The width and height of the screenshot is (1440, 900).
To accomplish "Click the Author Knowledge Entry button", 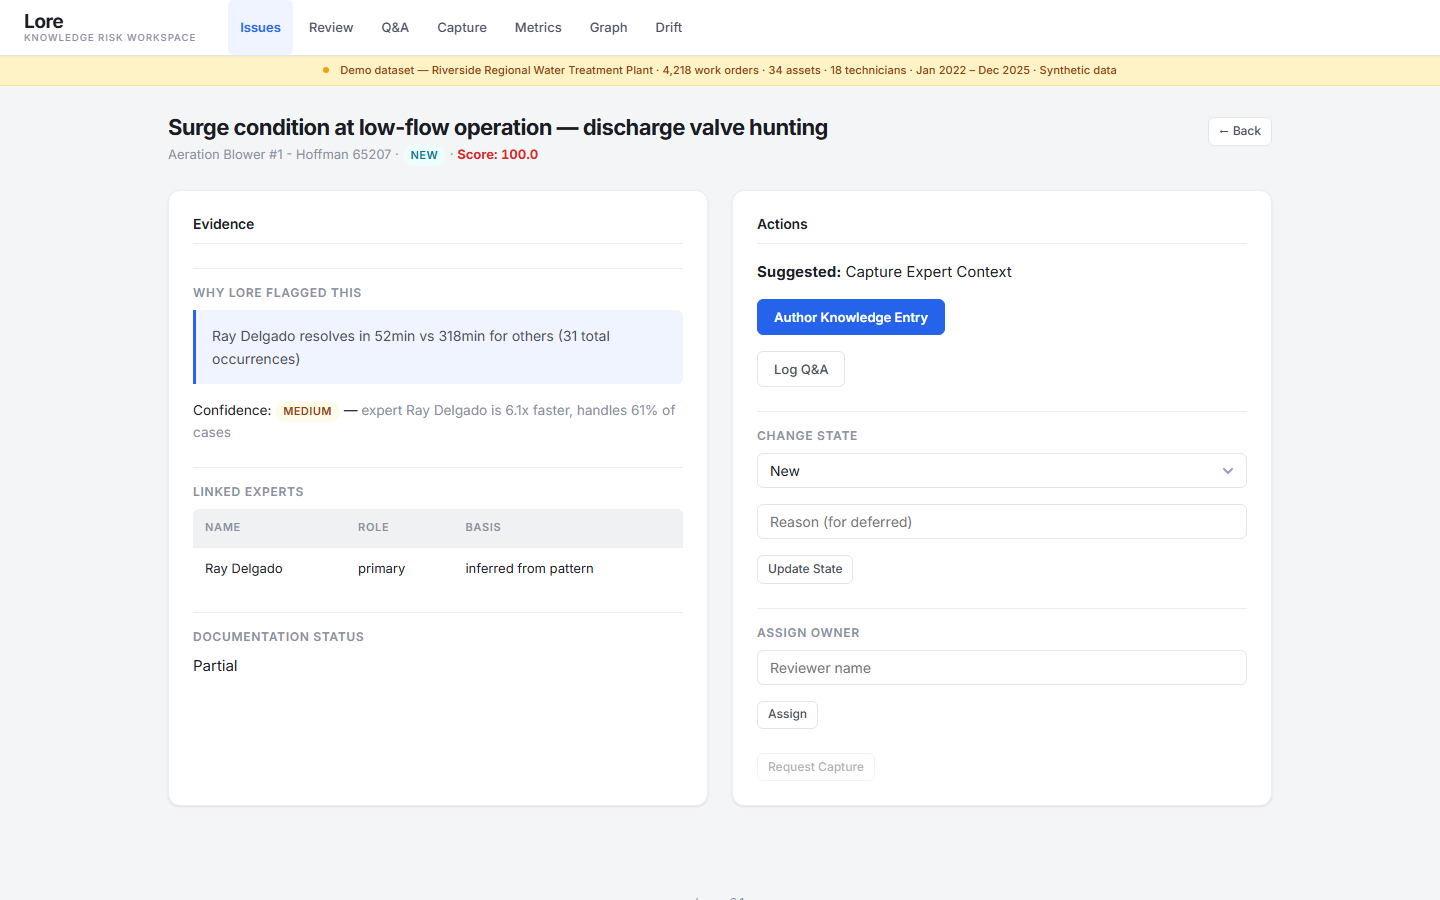I will click(x=850, y=317).
